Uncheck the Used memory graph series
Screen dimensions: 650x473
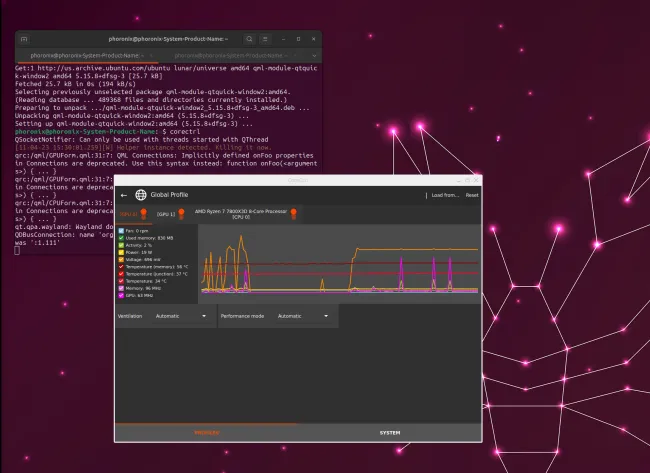tap(122, 238)
